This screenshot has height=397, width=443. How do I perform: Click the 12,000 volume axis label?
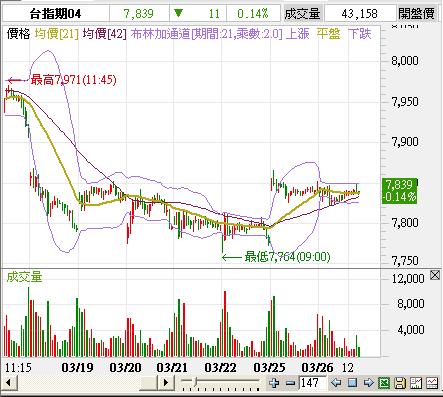408,278
